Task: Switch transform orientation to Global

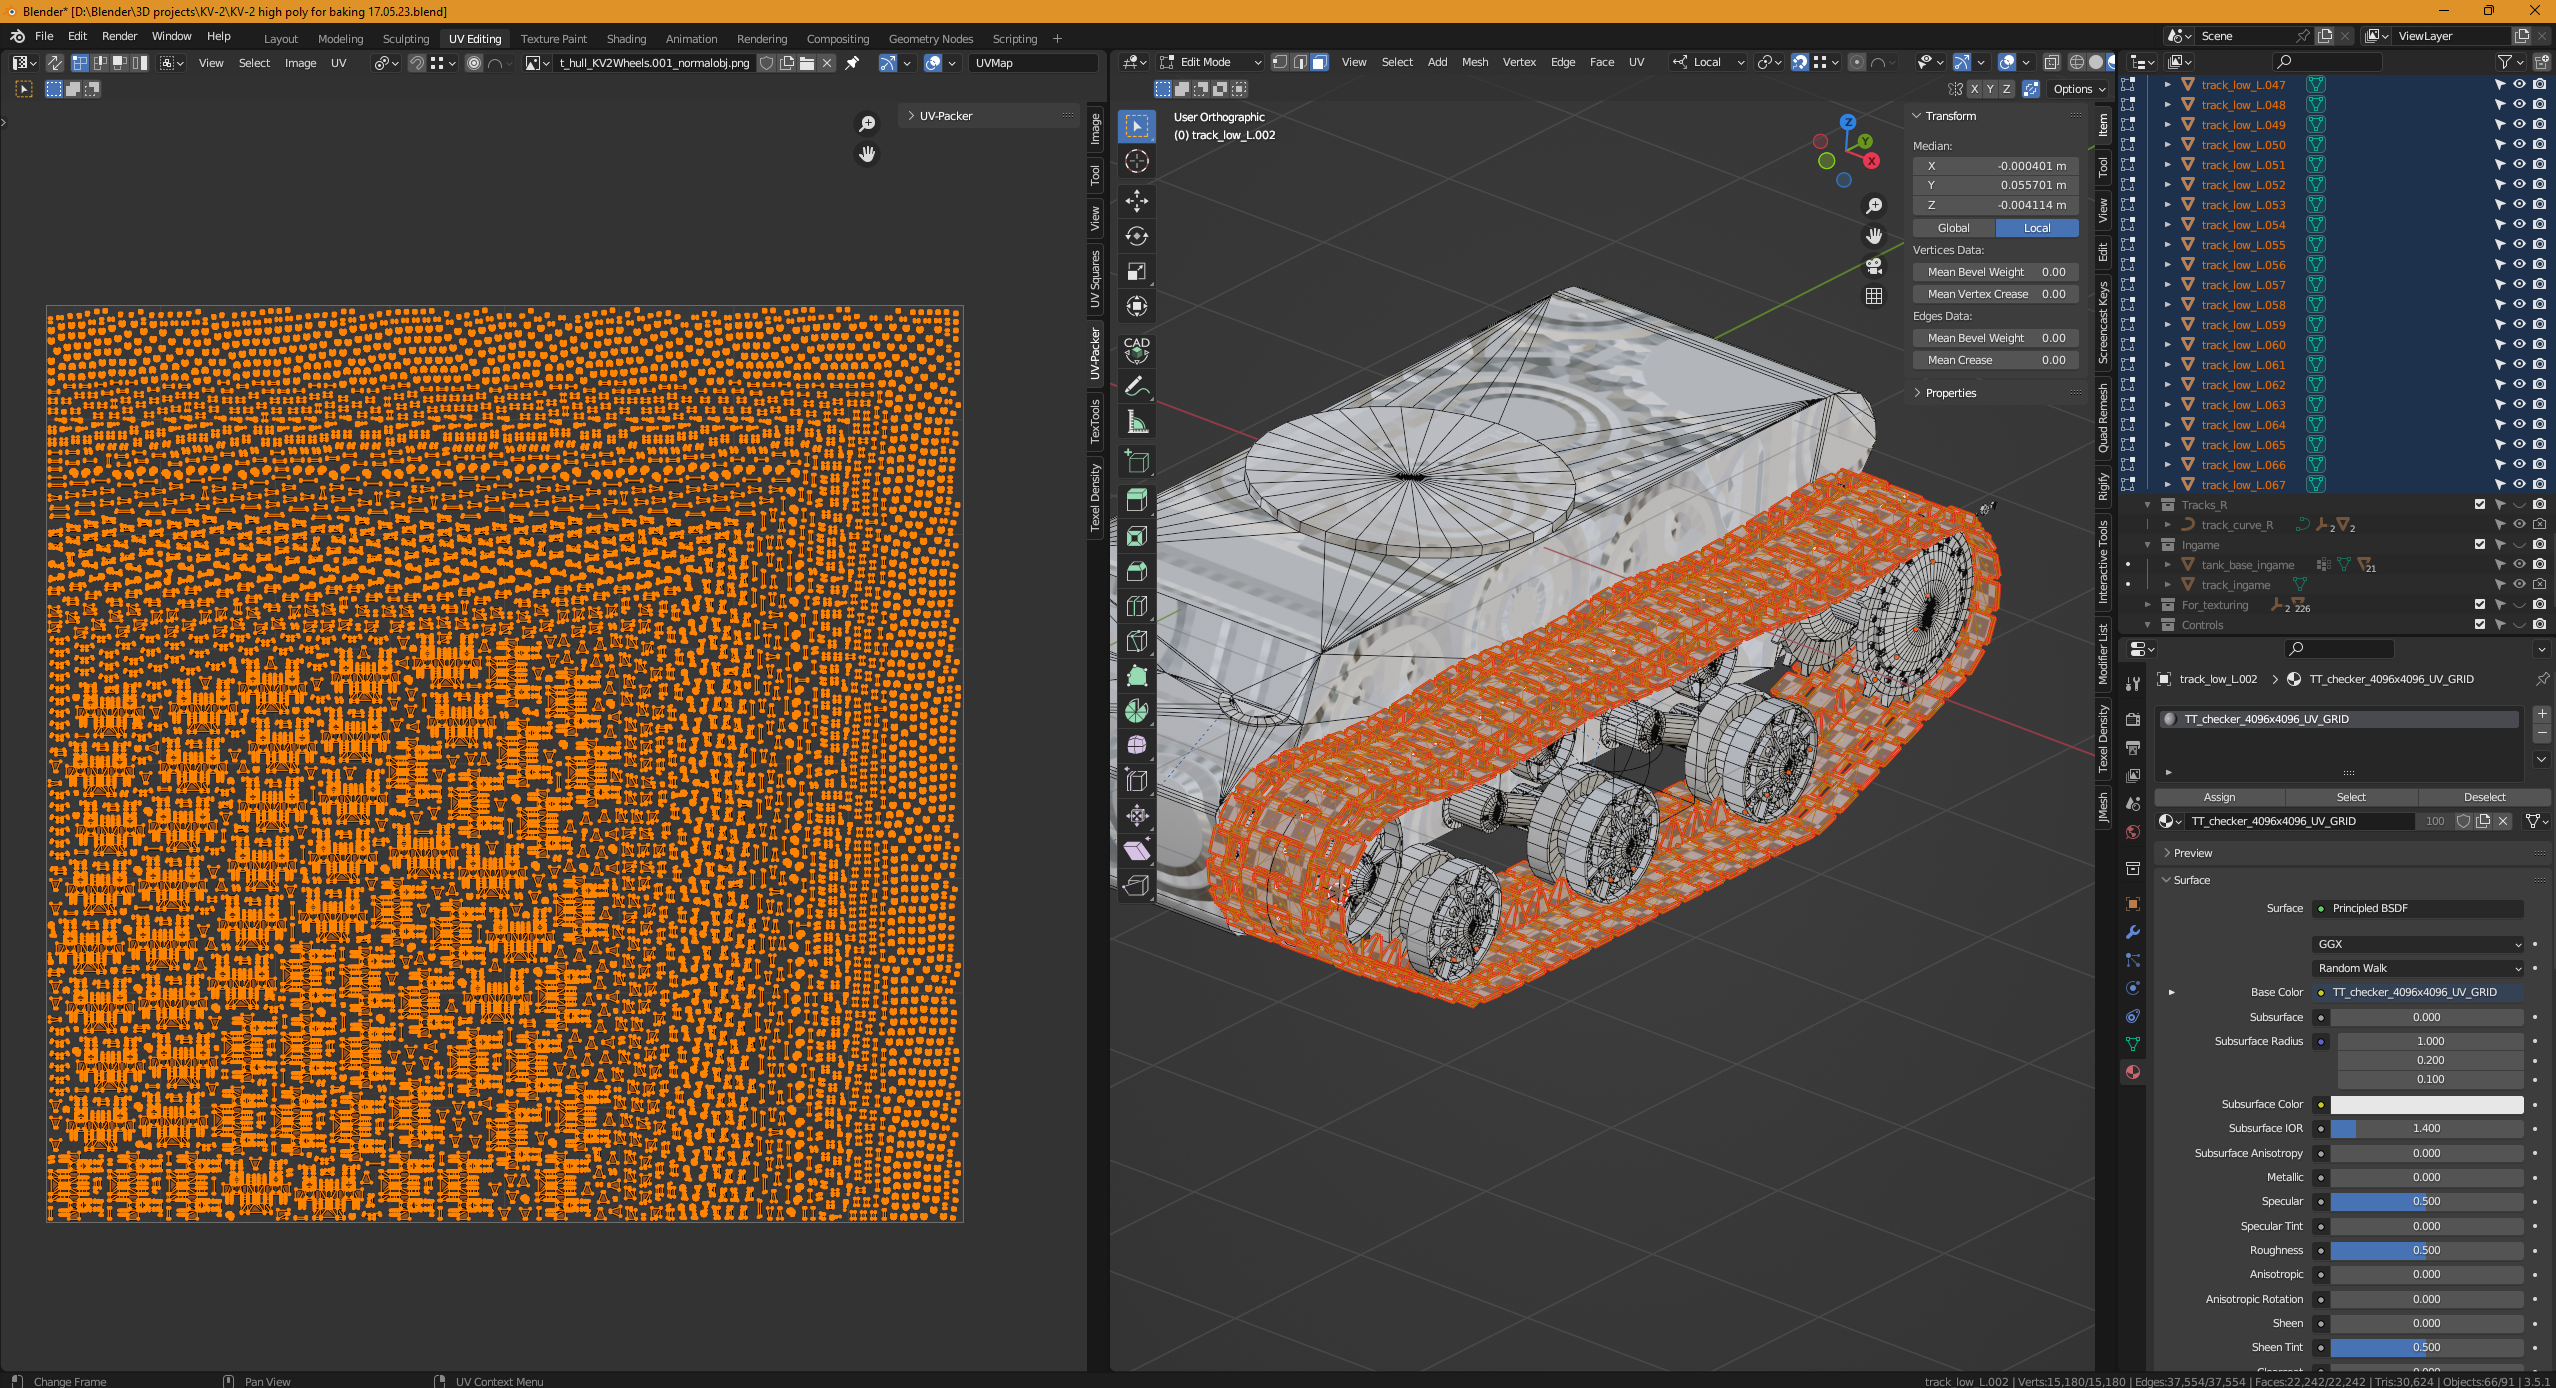Action: pos(1953,228)
